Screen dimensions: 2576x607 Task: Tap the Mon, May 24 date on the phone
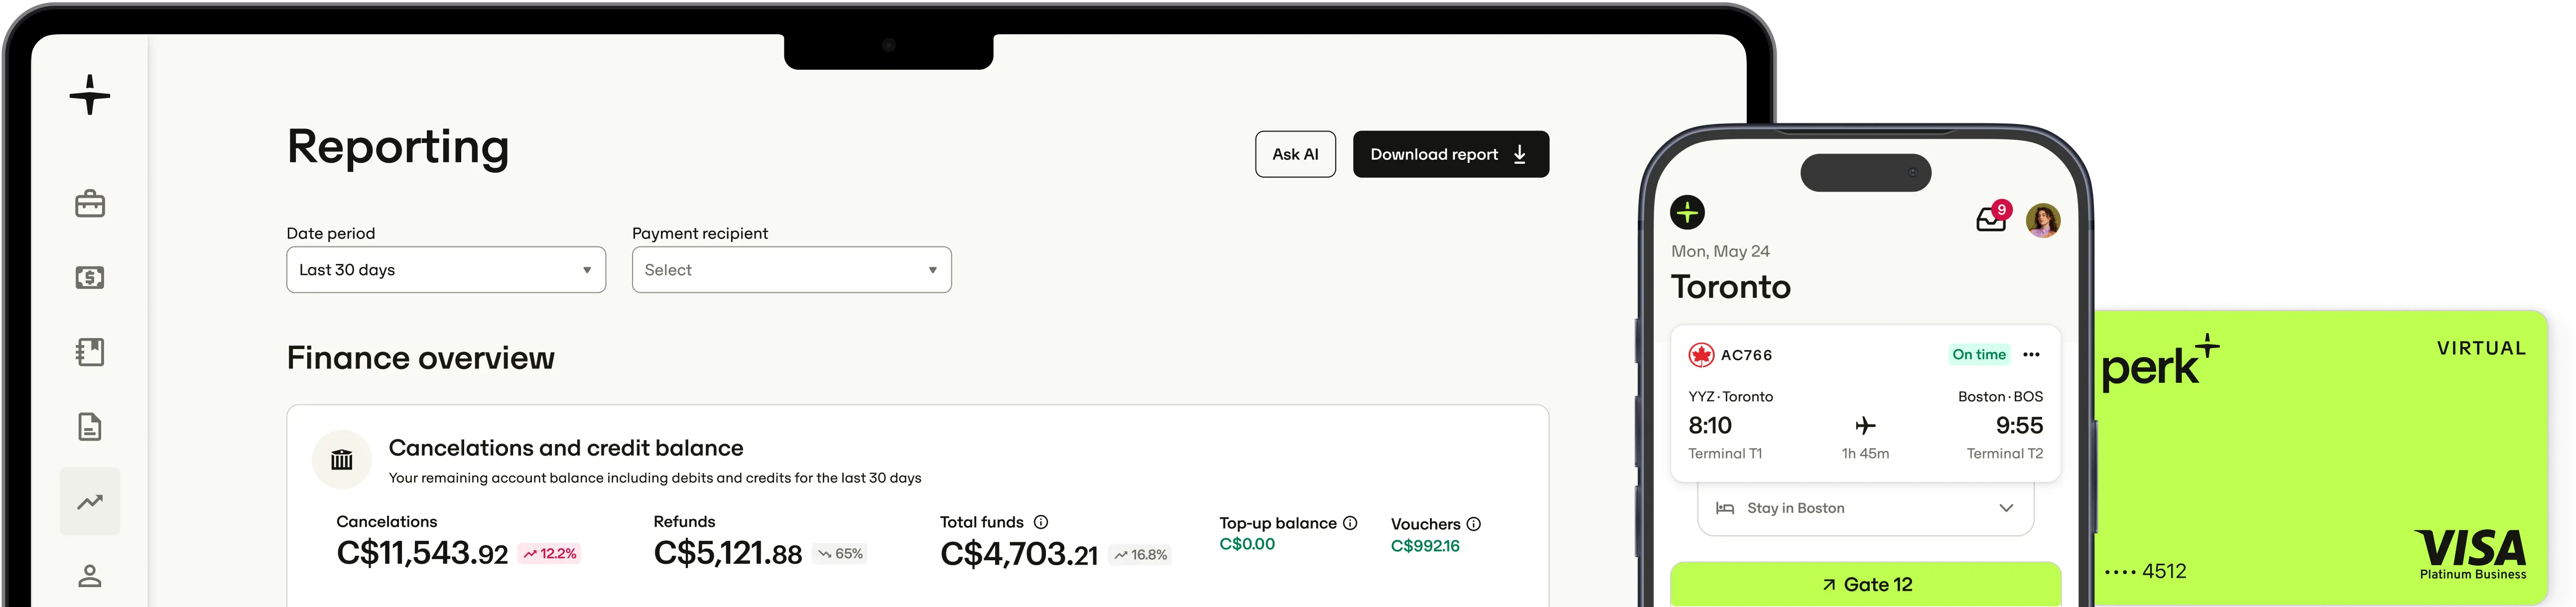(x=1720, y=251)
